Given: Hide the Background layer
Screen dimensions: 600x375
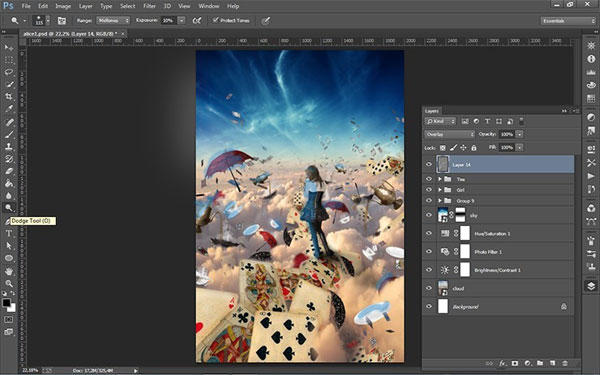Looking at the screenshot, I should 429,307.
